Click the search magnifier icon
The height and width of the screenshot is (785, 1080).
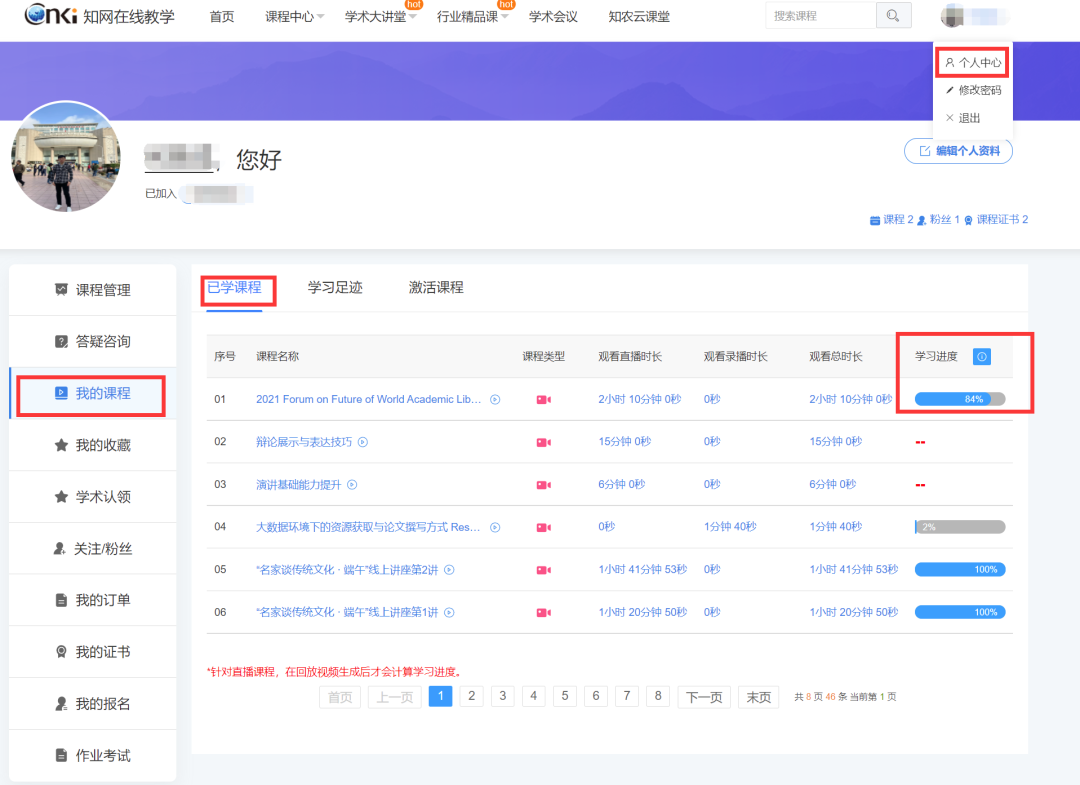click(893, 16)
